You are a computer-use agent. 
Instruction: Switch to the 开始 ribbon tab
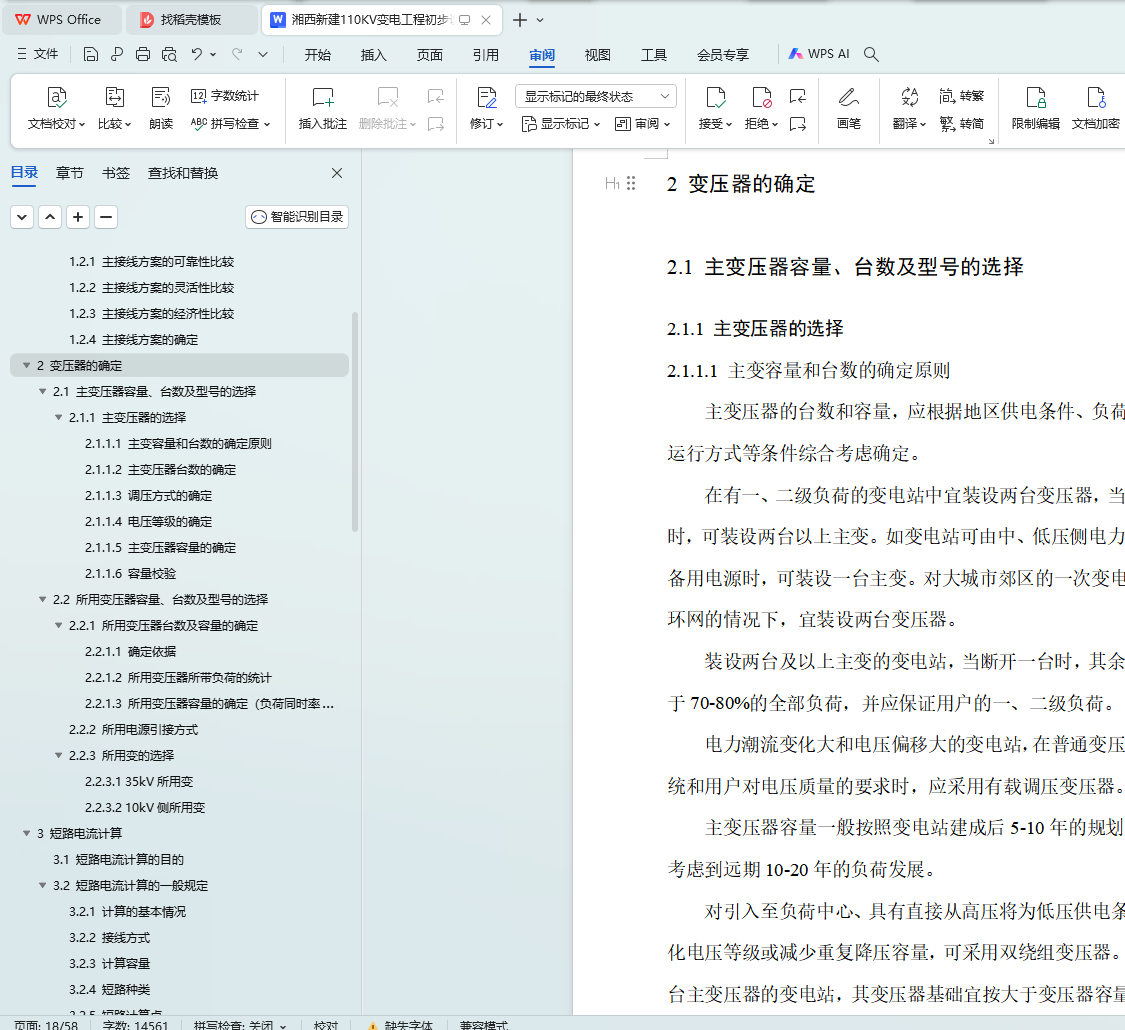(317, 55)
